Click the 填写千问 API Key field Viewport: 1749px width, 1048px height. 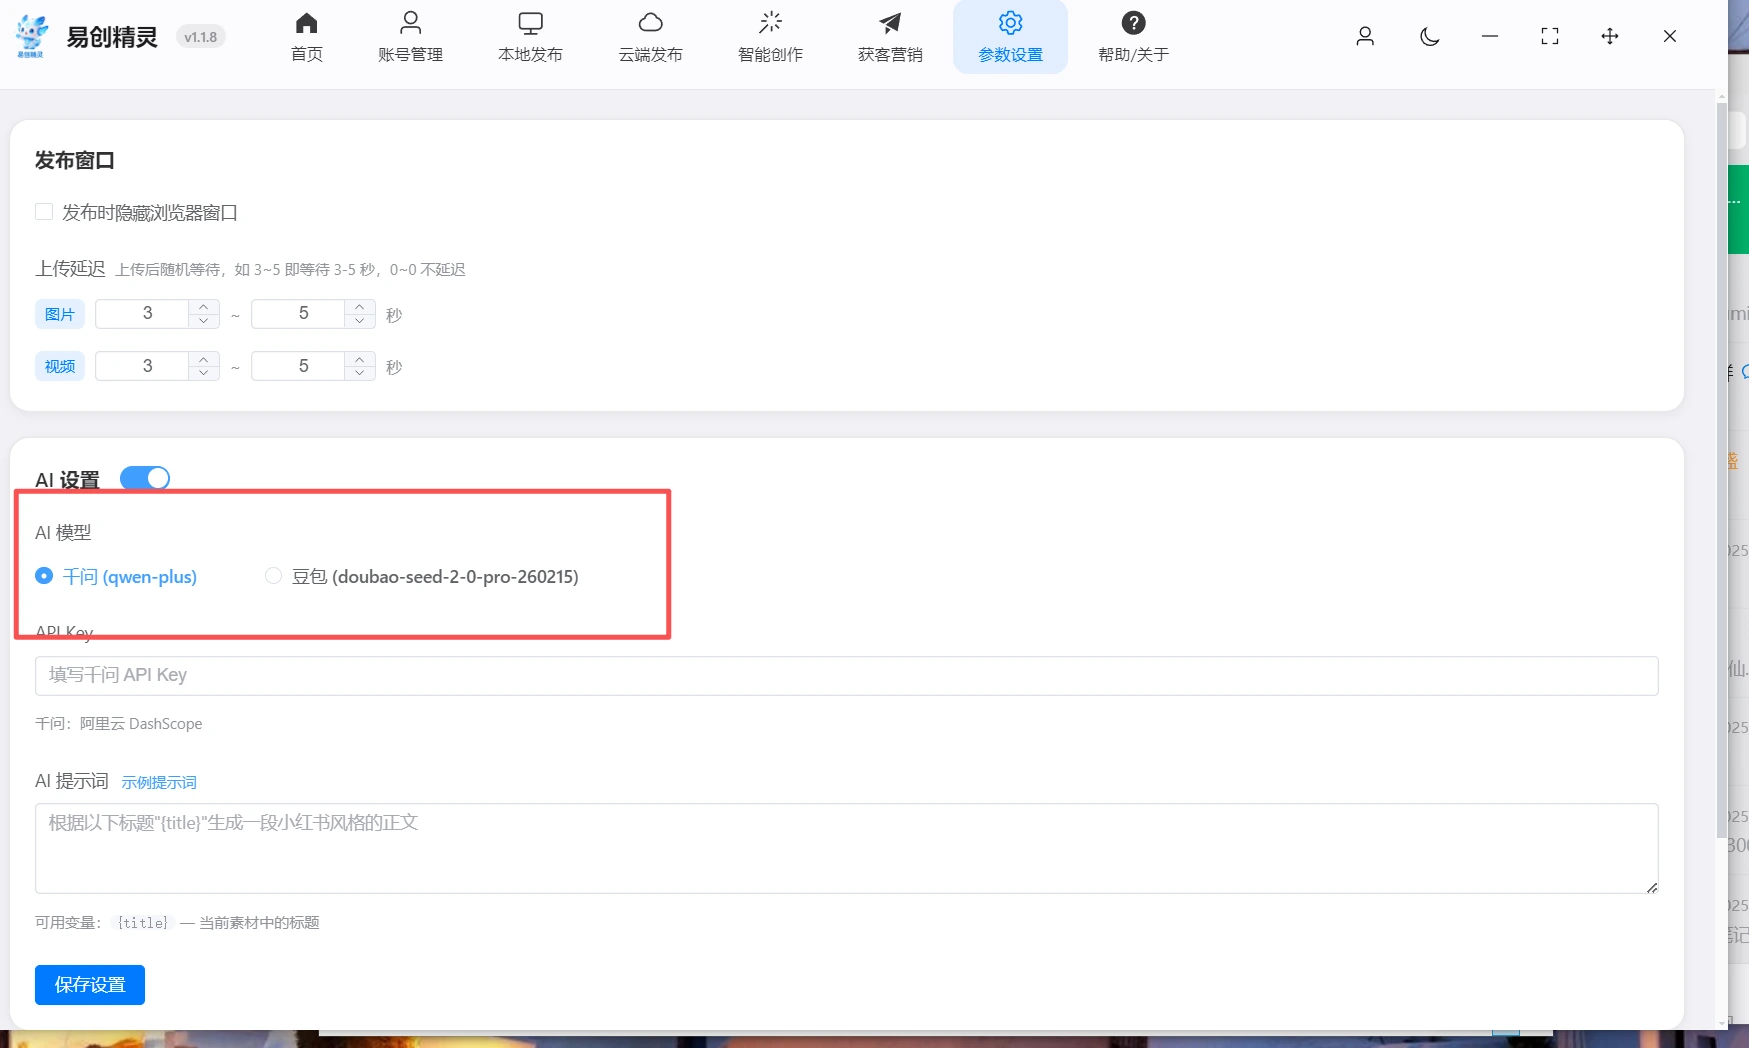point(846,675)
